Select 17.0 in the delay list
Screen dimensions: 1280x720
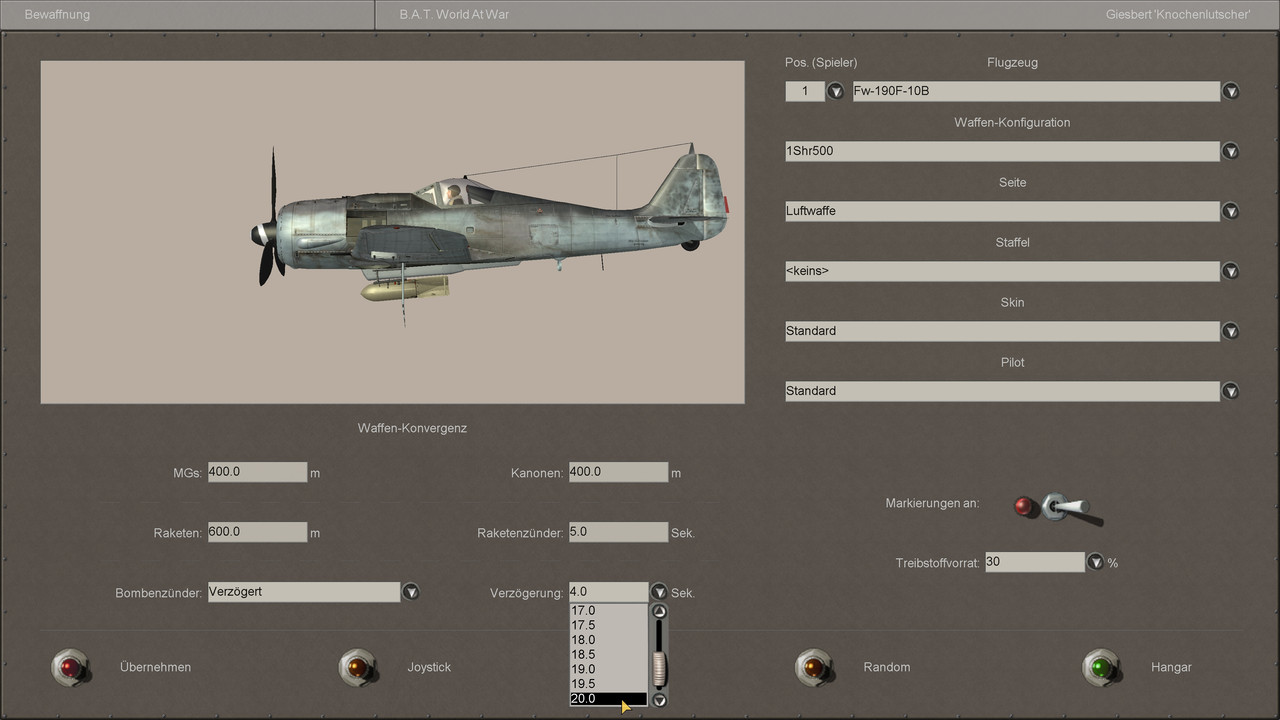tap(609, 610)
